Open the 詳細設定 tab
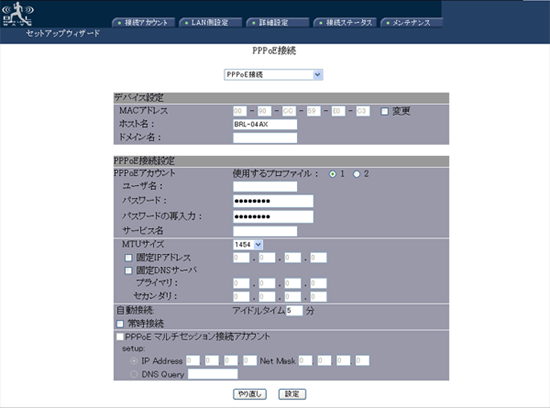550x408 pixels. (x=277, y=23)
